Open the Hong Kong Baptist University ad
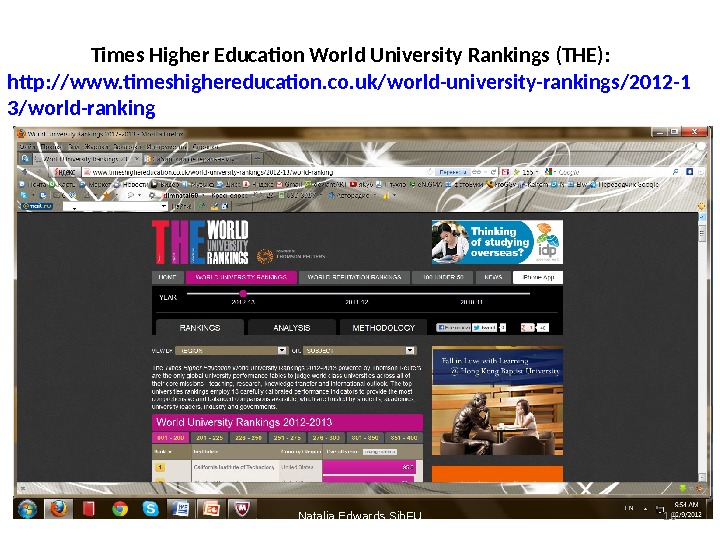 click(497, 401)
